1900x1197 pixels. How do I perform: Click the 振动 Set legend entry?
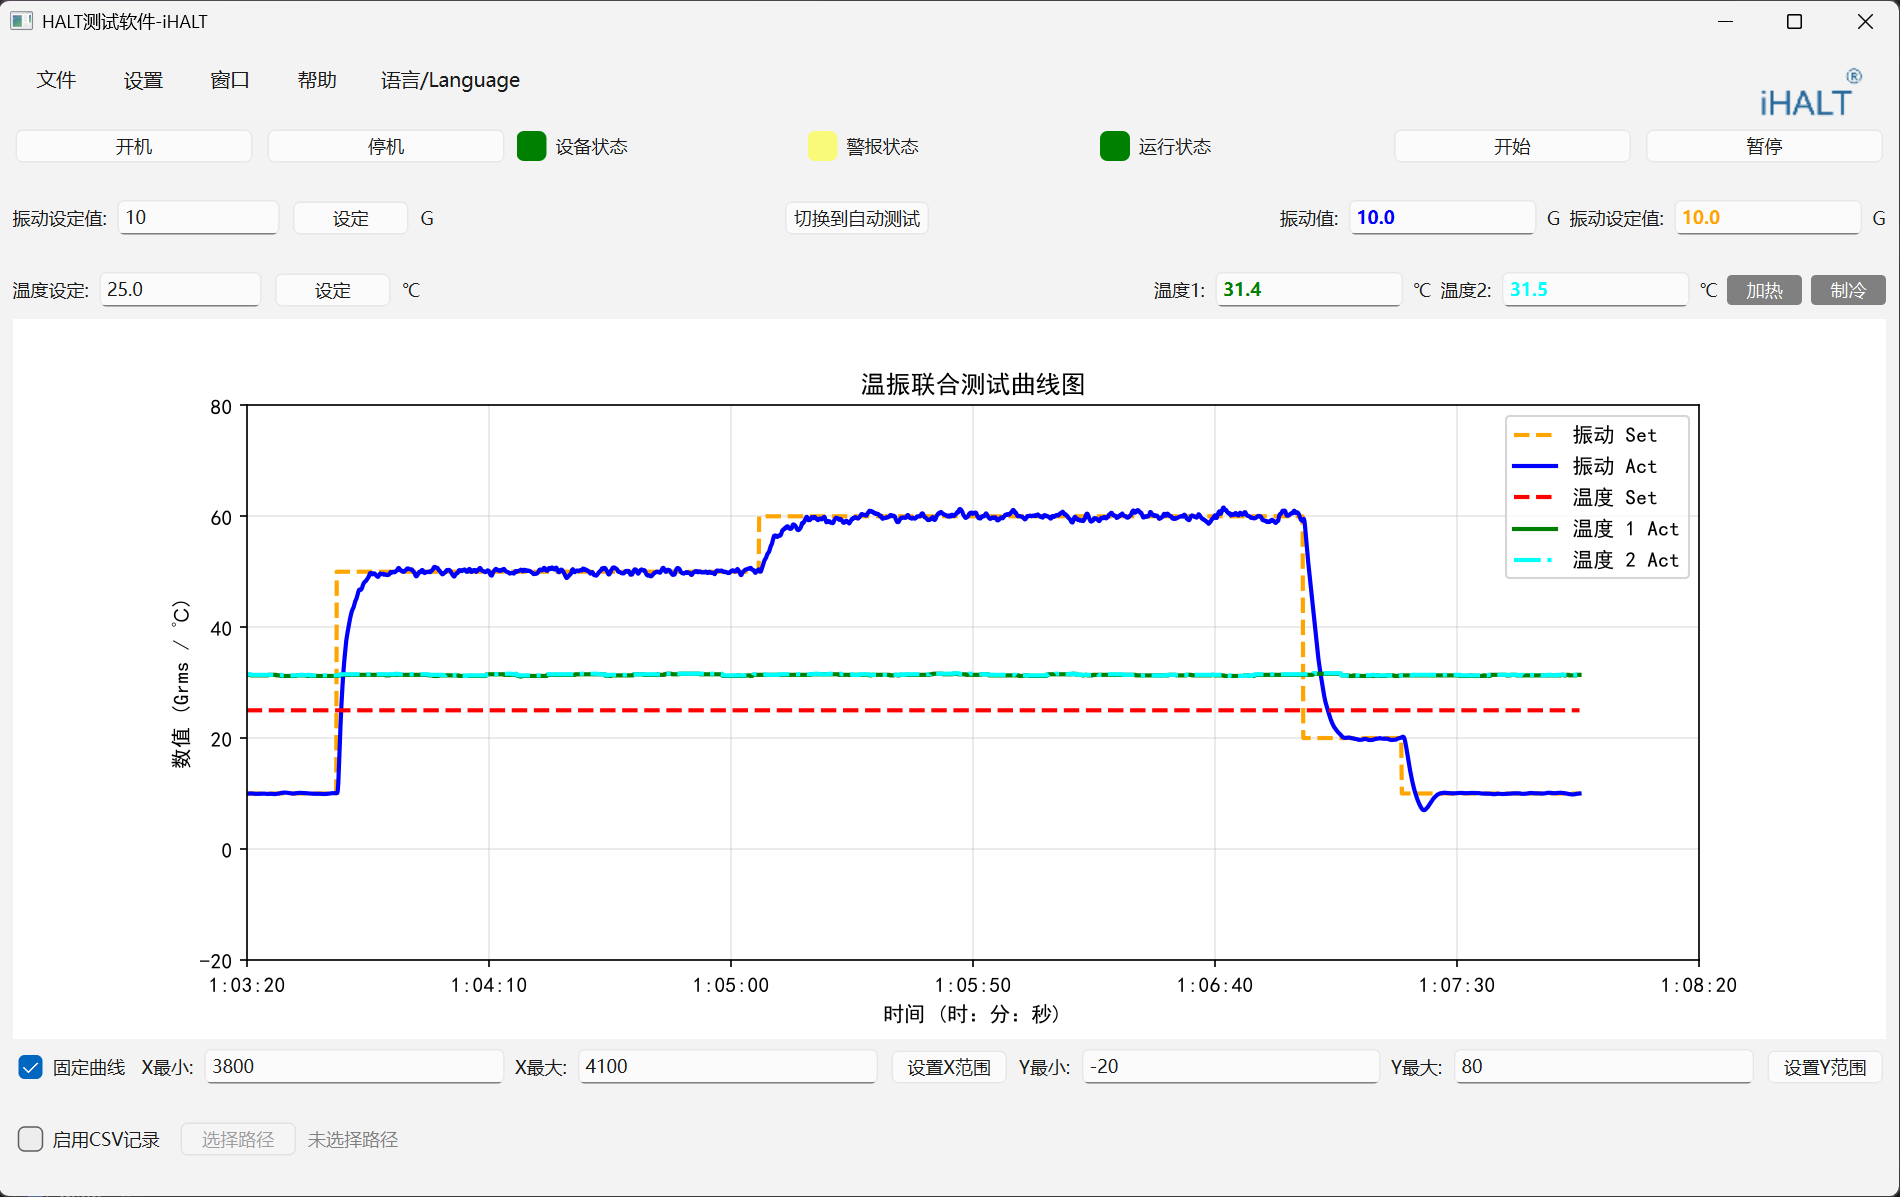pos(1585,435)
